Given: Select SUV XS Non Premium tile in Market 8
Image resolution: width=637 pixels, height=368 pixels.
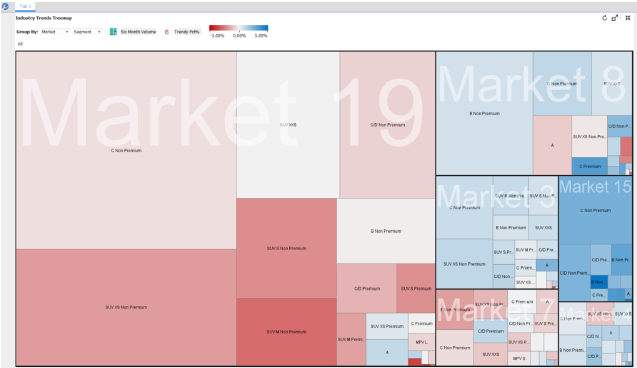Looking at the screenshot, I should tap(589, 136).
